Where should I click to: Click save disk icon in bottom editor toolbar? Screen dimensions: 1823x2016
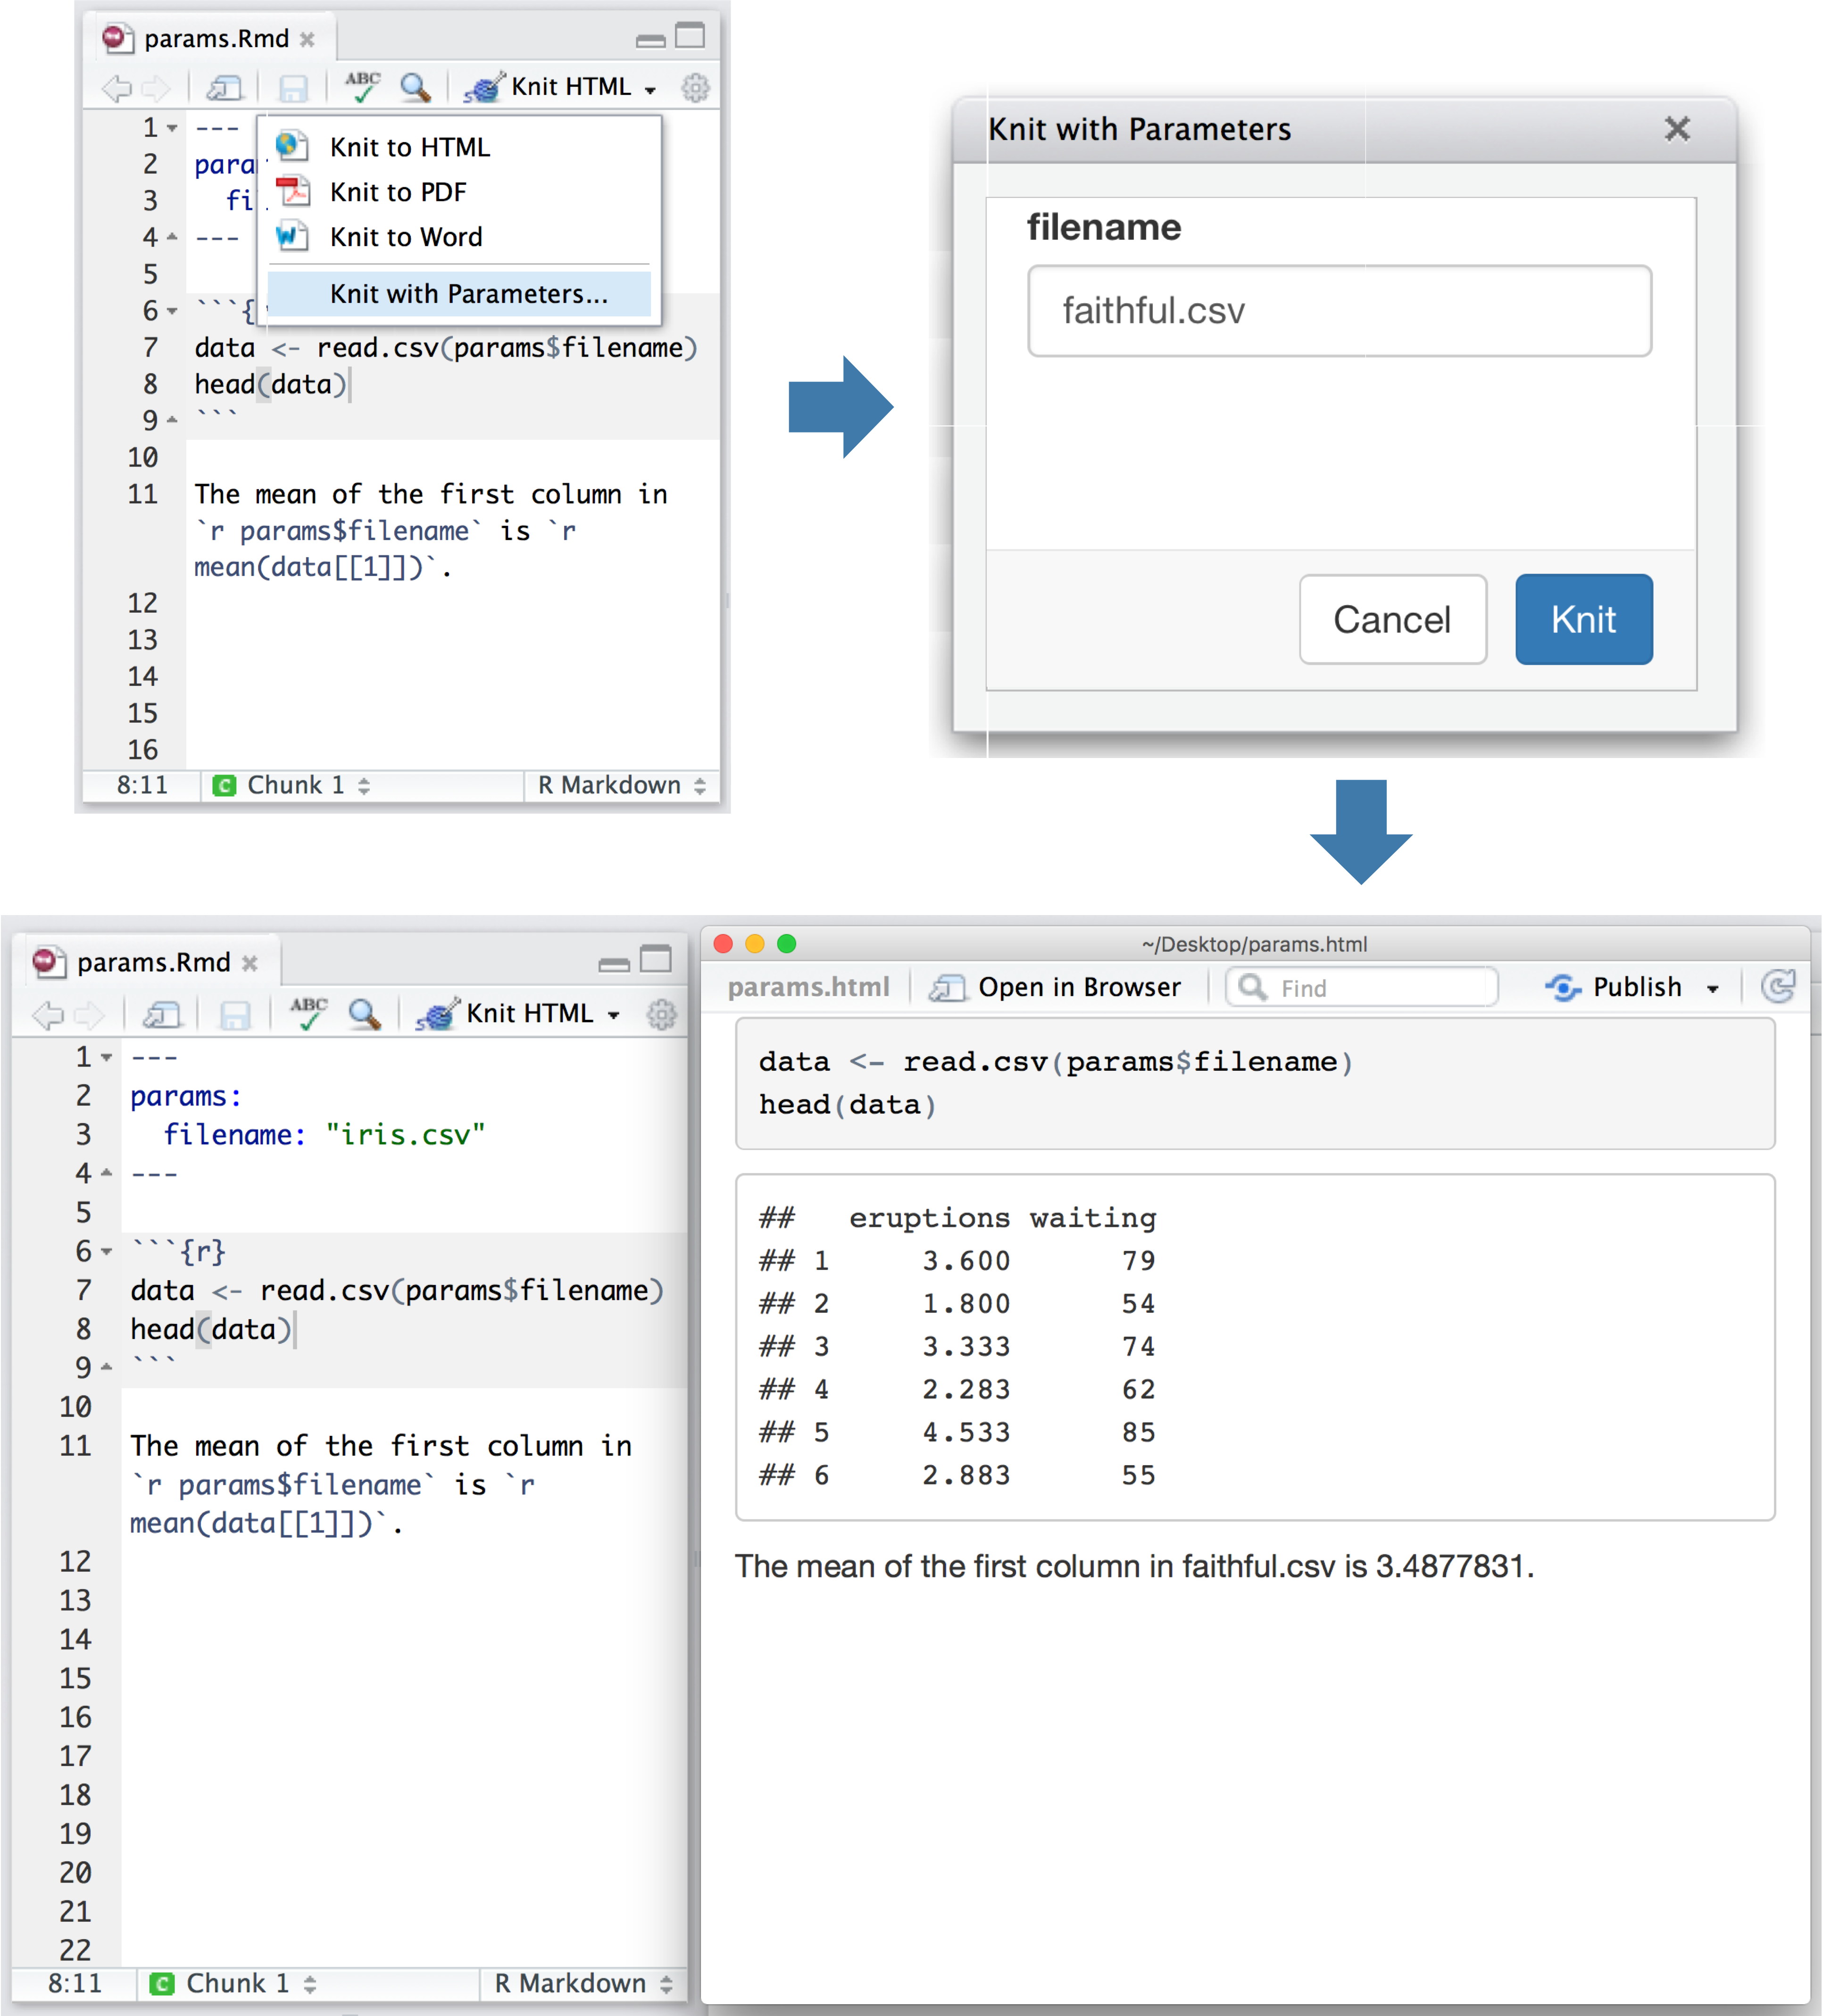235,1015
